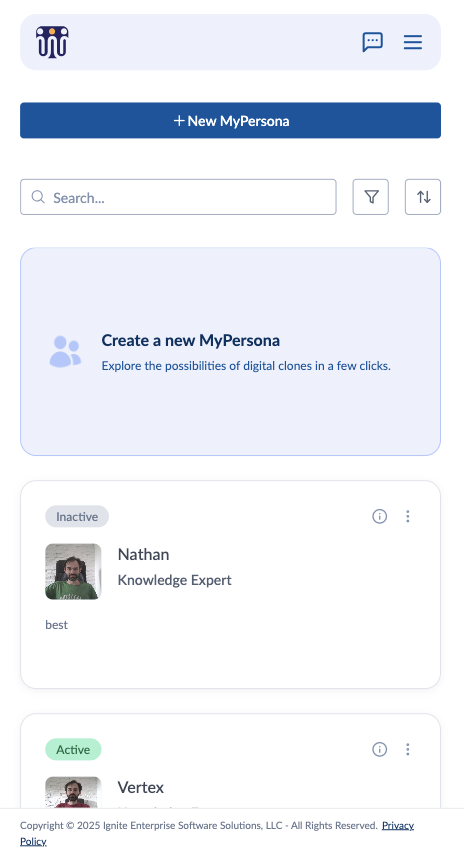
Task: Select the Create a new MyPersona card
Action: click(x=230, y=352)
